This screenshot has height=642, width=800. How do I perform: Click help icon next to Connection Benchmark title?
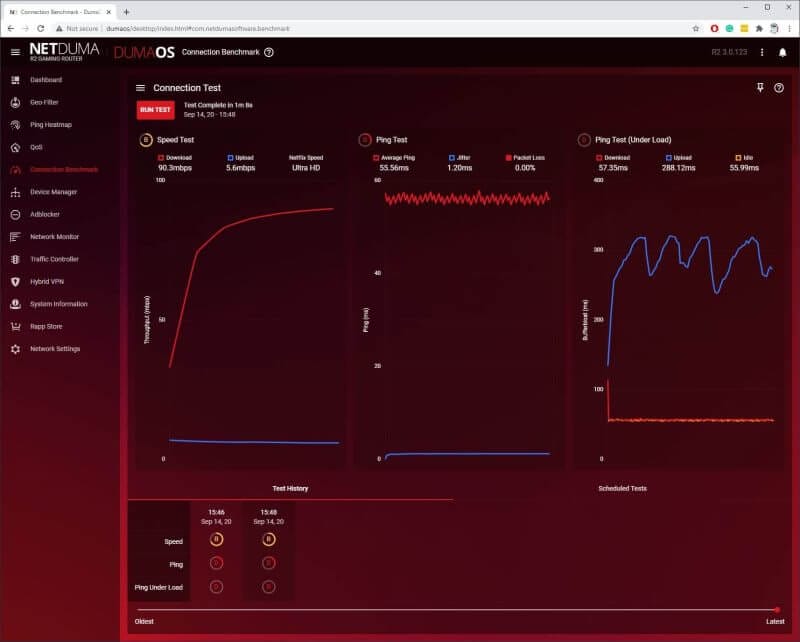[x=269, y=52]
